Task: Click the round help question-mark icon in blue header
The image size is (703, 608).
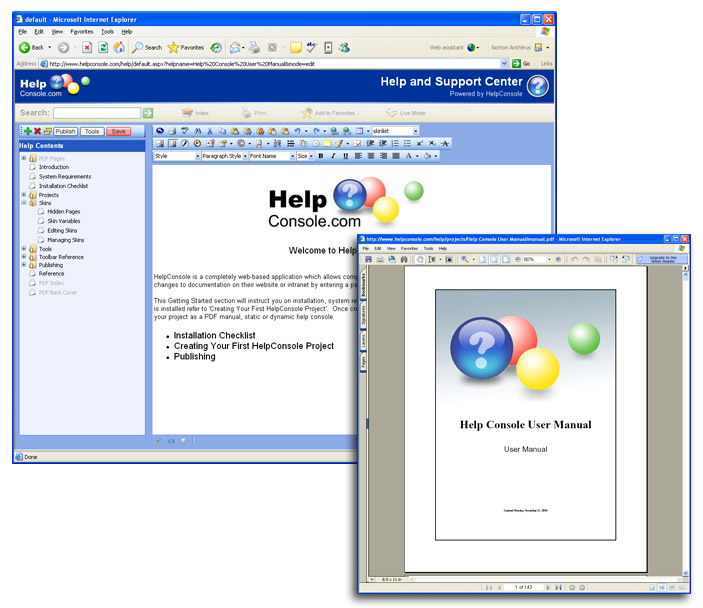Action: coord(538,86)
